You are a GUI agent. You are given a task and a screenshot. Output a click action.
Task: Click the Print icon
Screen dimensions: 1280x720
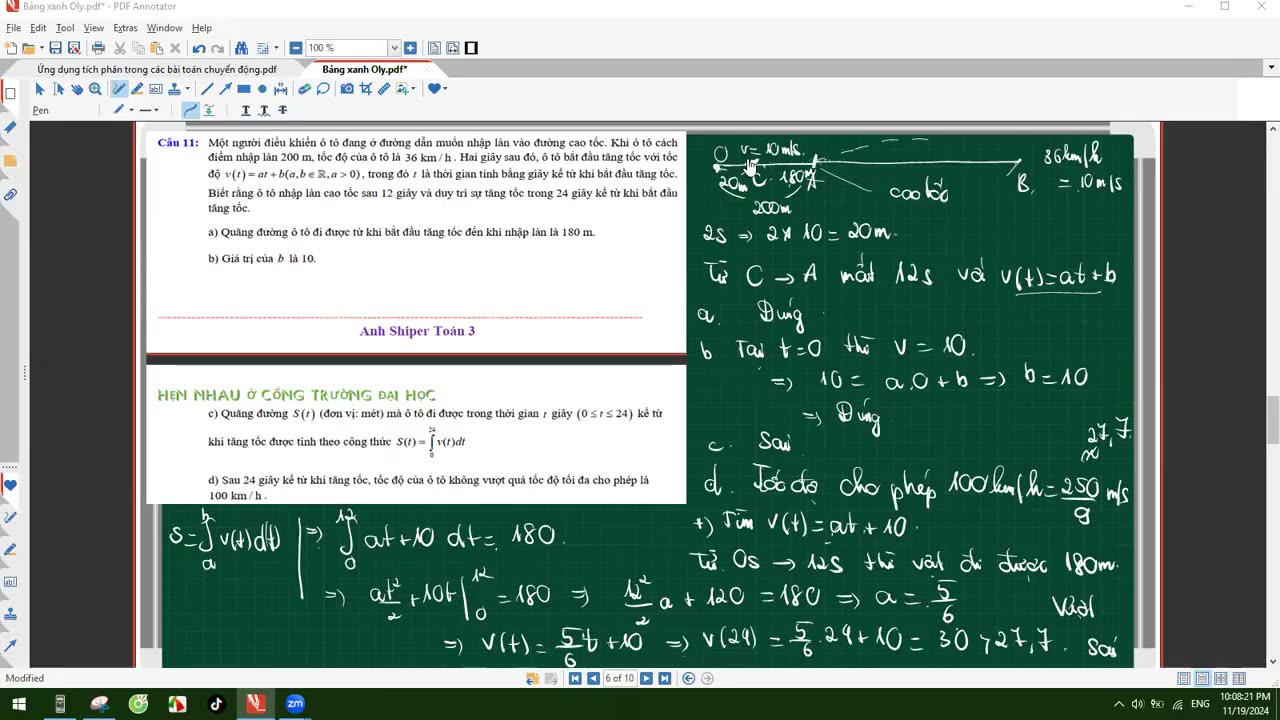tap(98, 48)
